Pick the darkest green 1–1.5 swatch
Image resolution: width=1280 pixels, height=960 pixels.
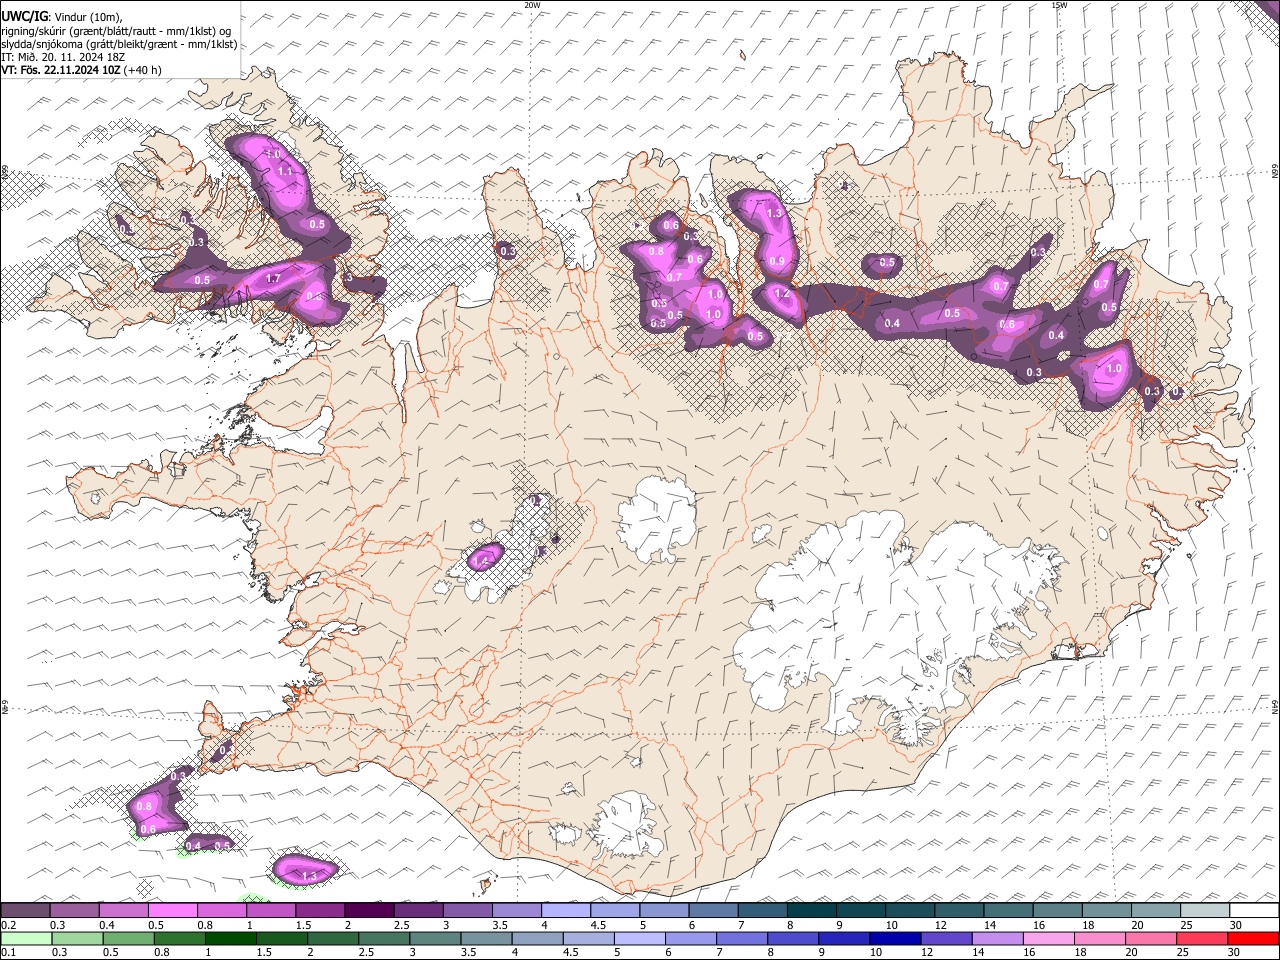(x=230, y=938)
